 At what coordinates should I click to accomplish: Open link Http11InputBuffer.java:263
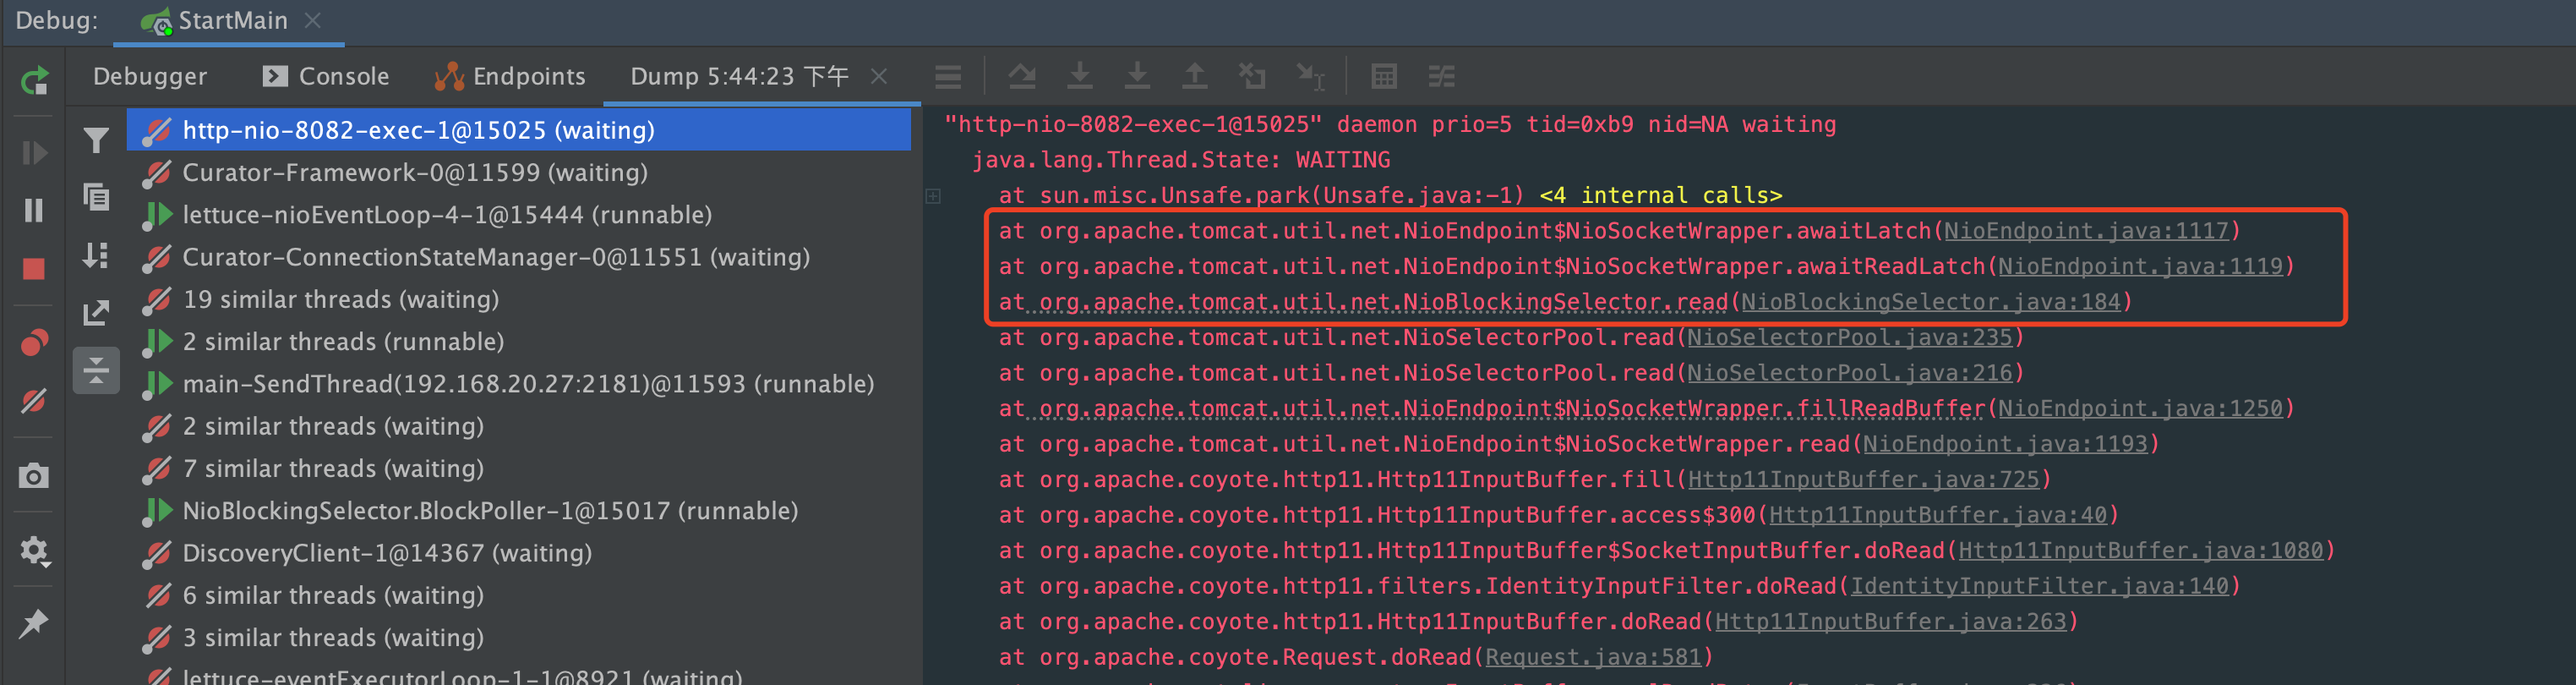click(1891, 622)
